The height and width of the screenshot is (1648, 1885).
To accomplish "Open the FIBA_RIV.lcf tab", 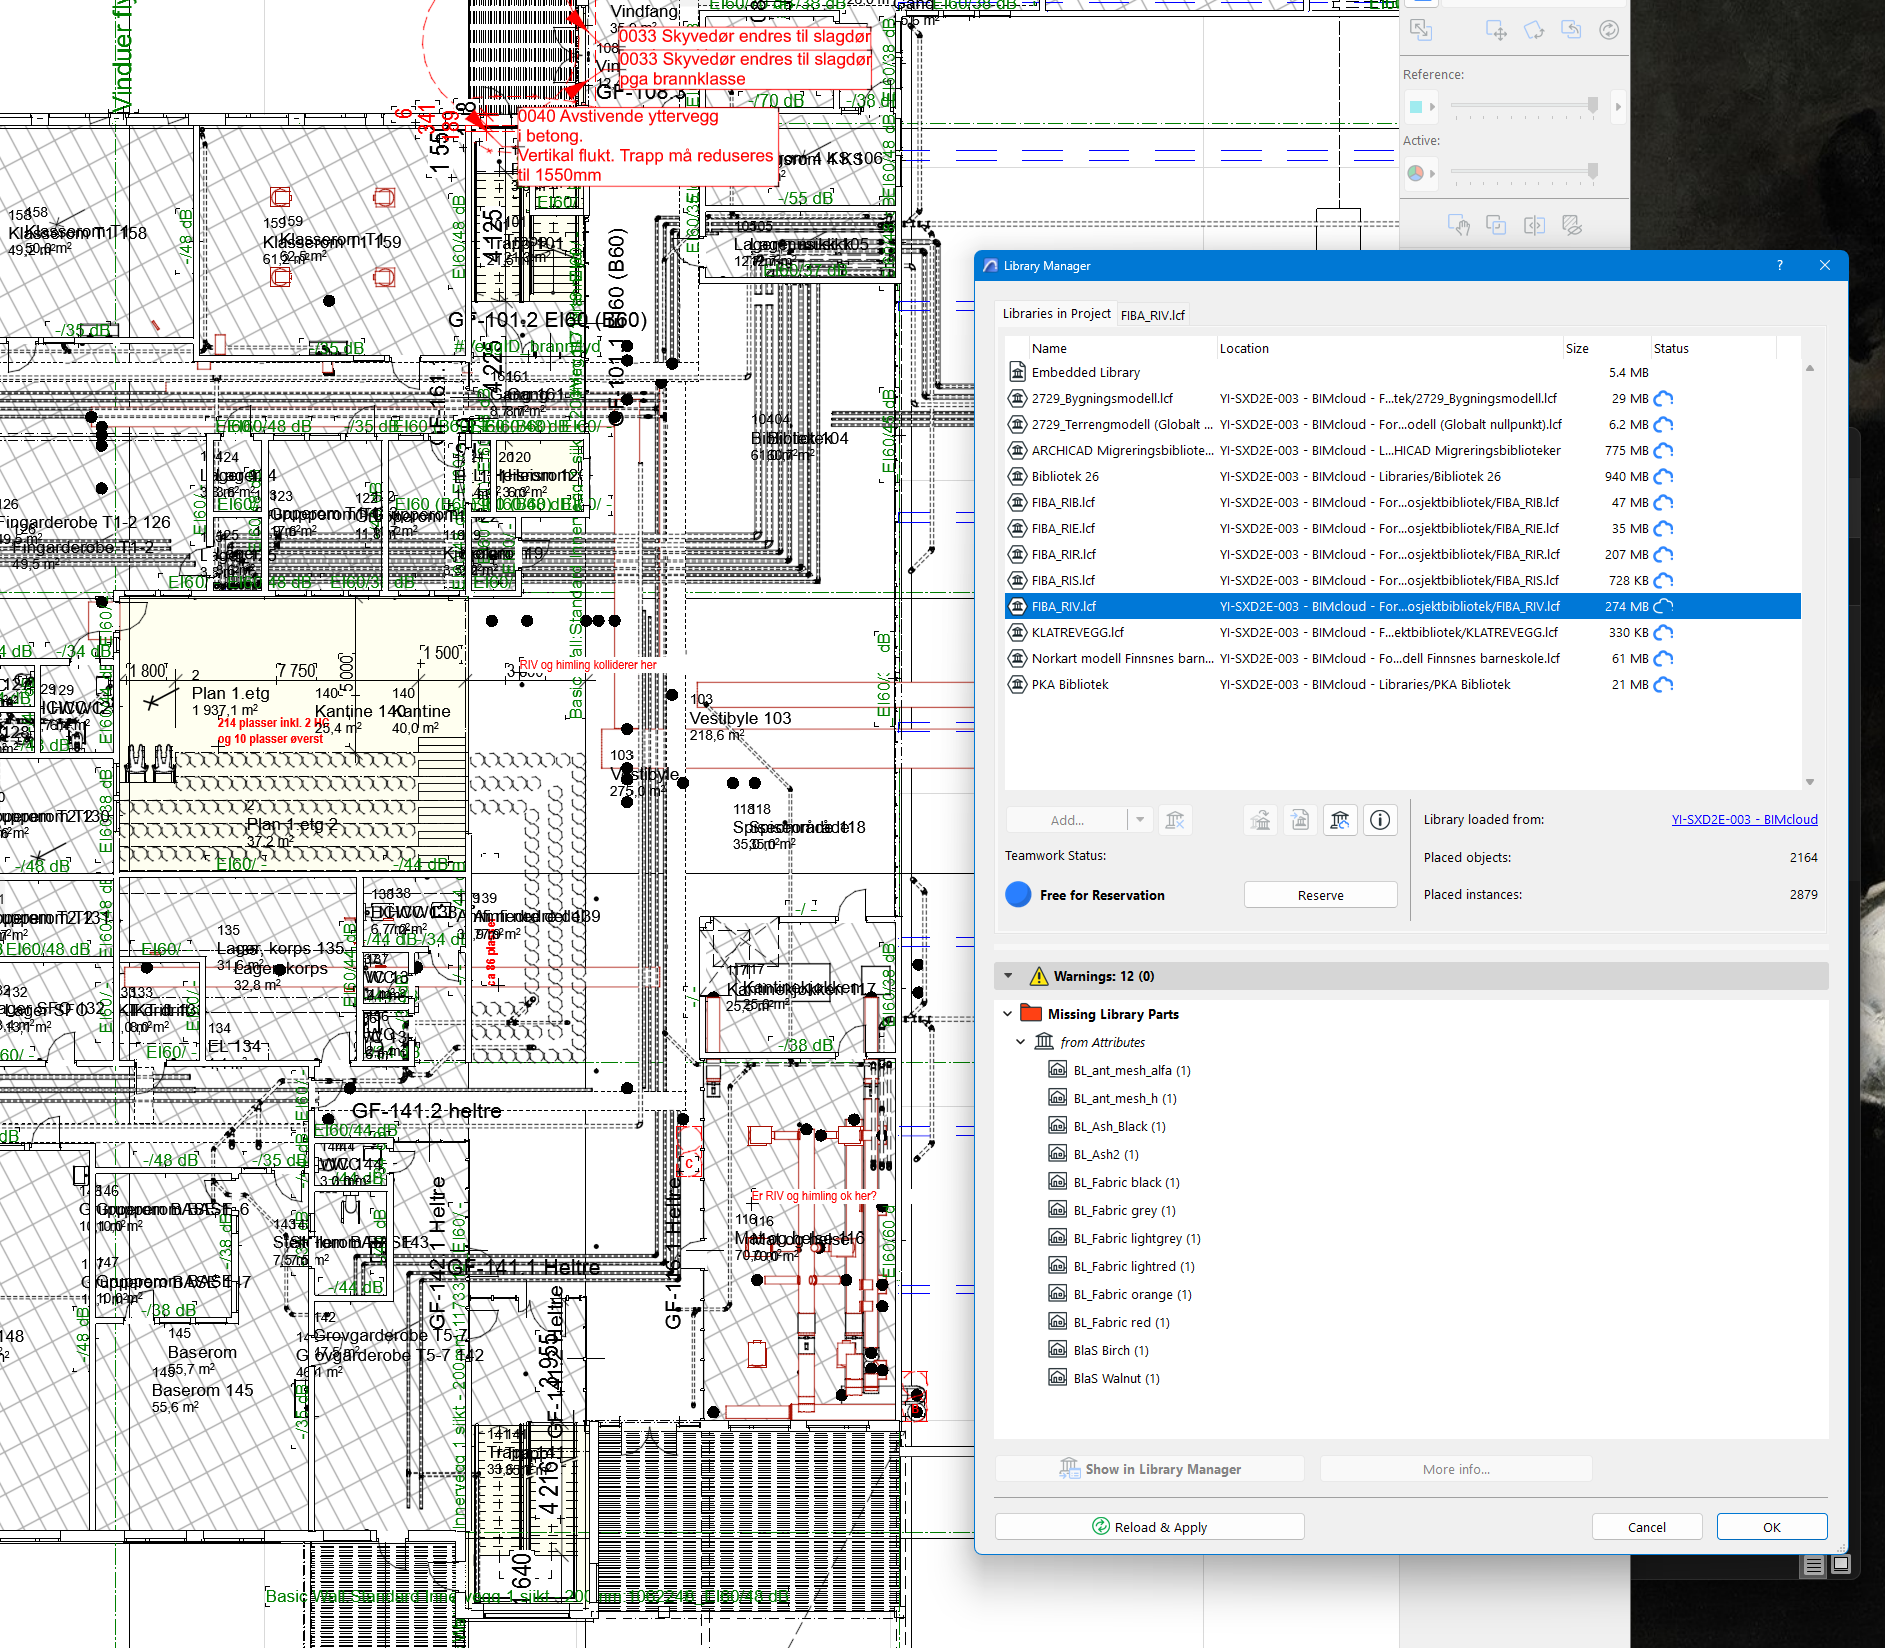I will (x=1152, y=315).
